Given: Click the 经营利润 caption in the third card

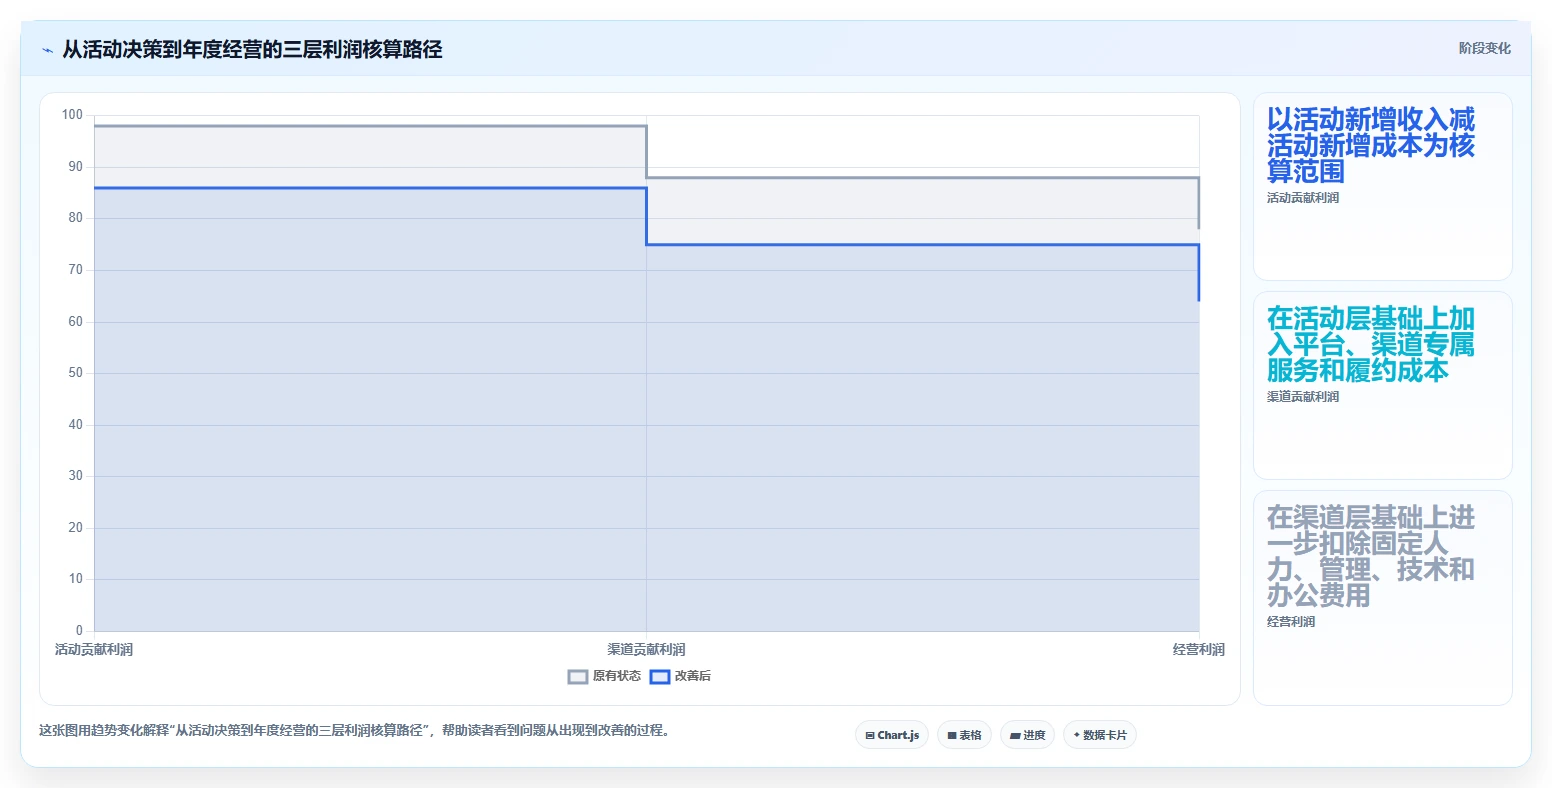Looking at the screenshot, I should [x=1291, y=622].
